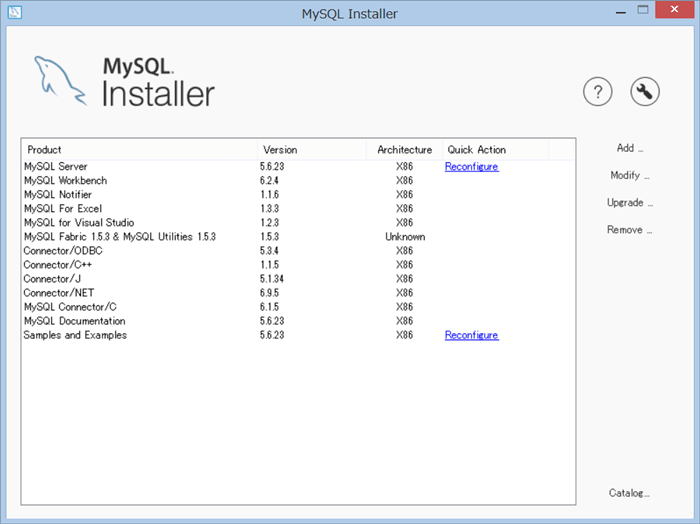Open the wrench settings icon
This screenshot has height=524, width=700.
tap(645, 93)
